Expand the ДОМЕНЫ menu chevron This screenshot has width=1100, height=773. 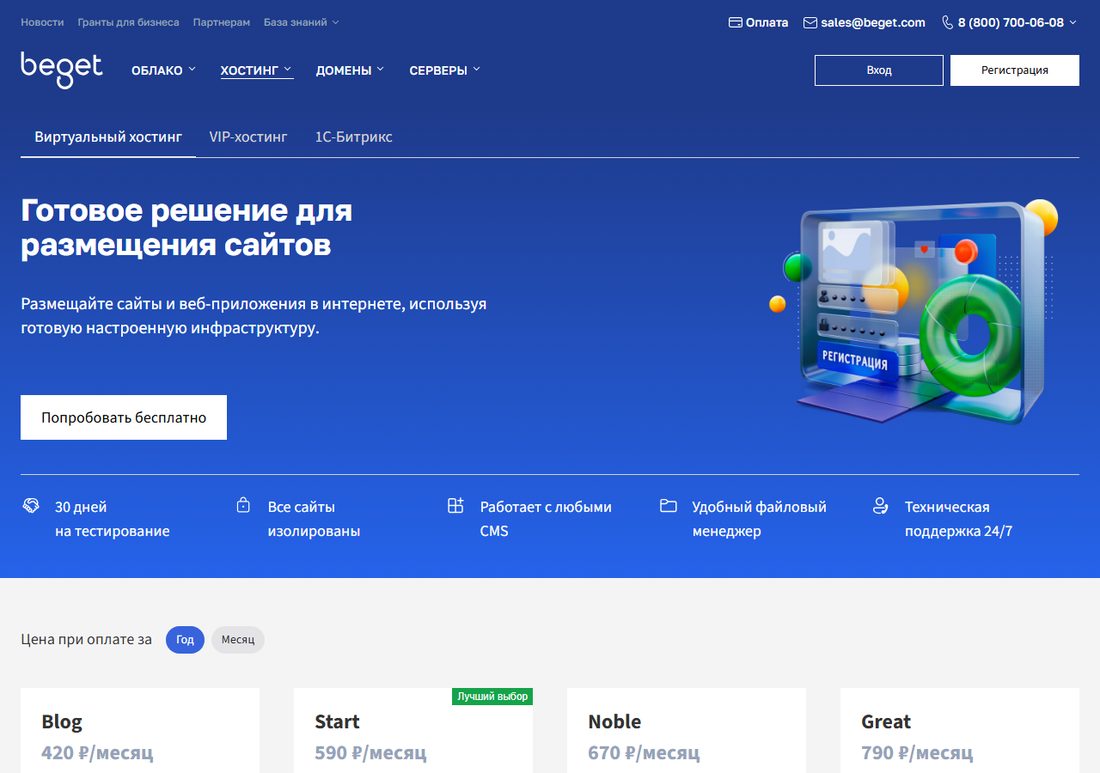(x=380, y=69)
